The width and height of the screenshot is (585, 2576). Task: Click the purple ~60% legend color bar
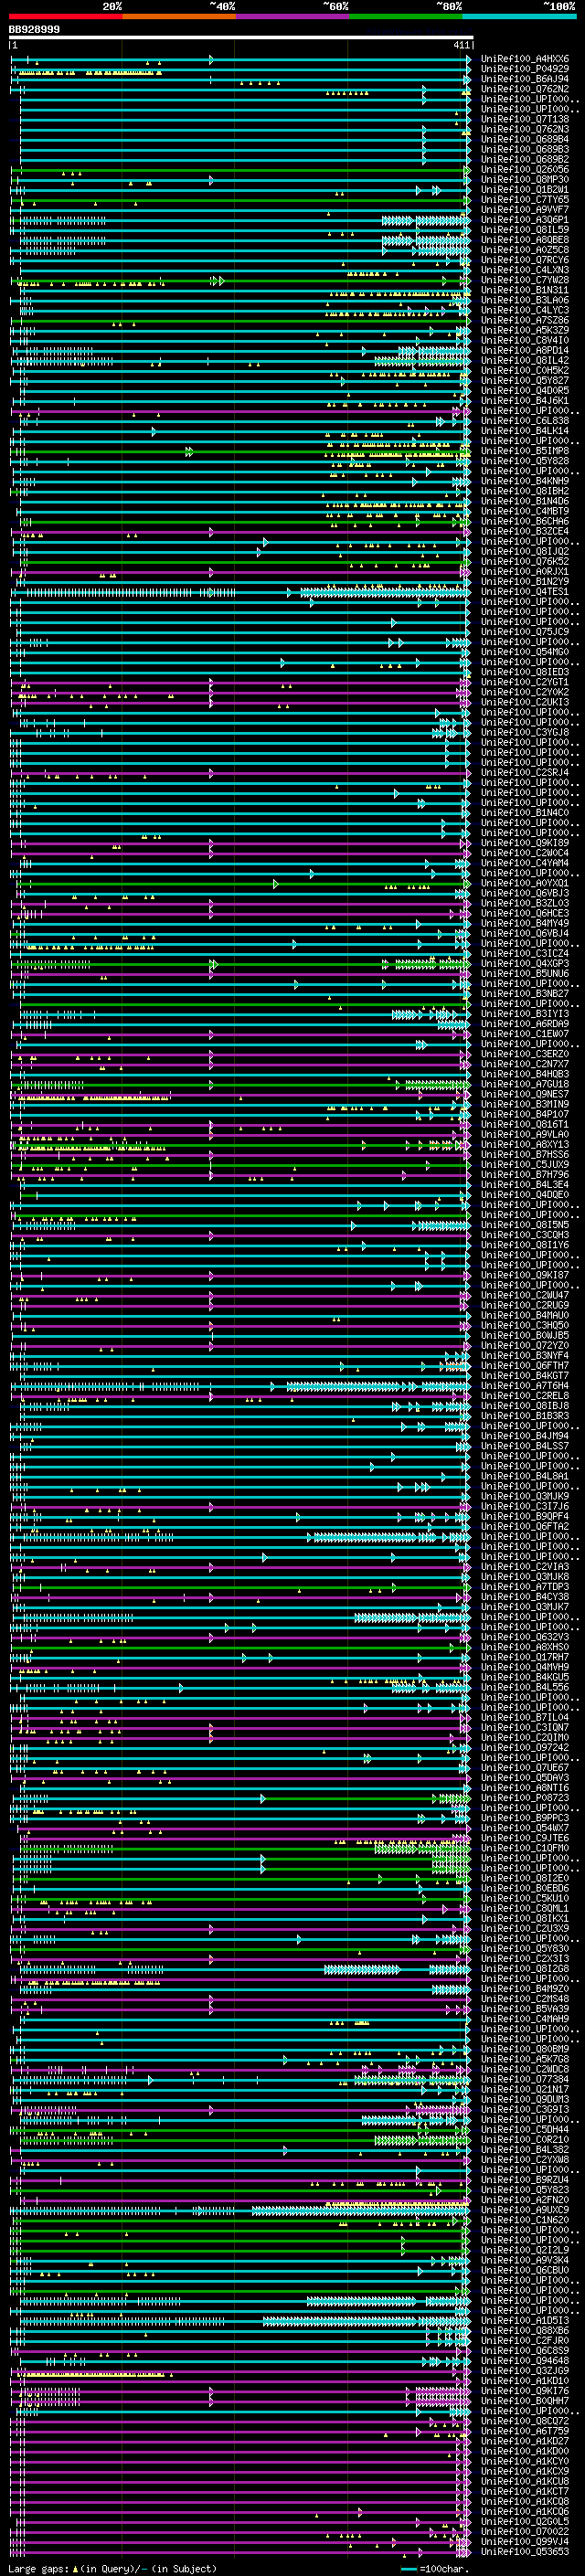[x=293, y=17]
